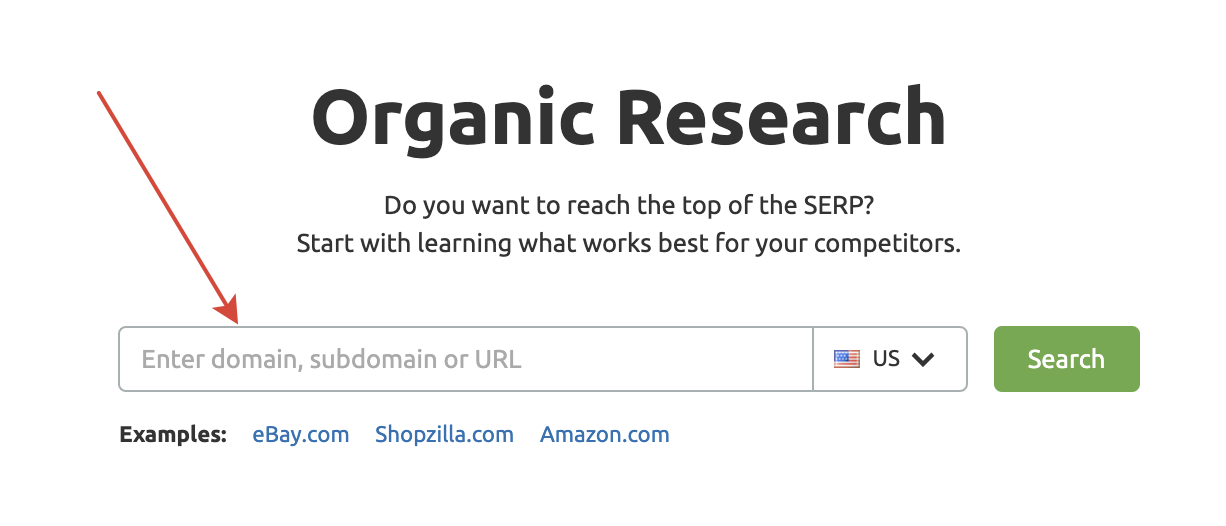Click the chevron arrow beside US
This screenshot has width=1226, height=526.
(x=923, y=359)
